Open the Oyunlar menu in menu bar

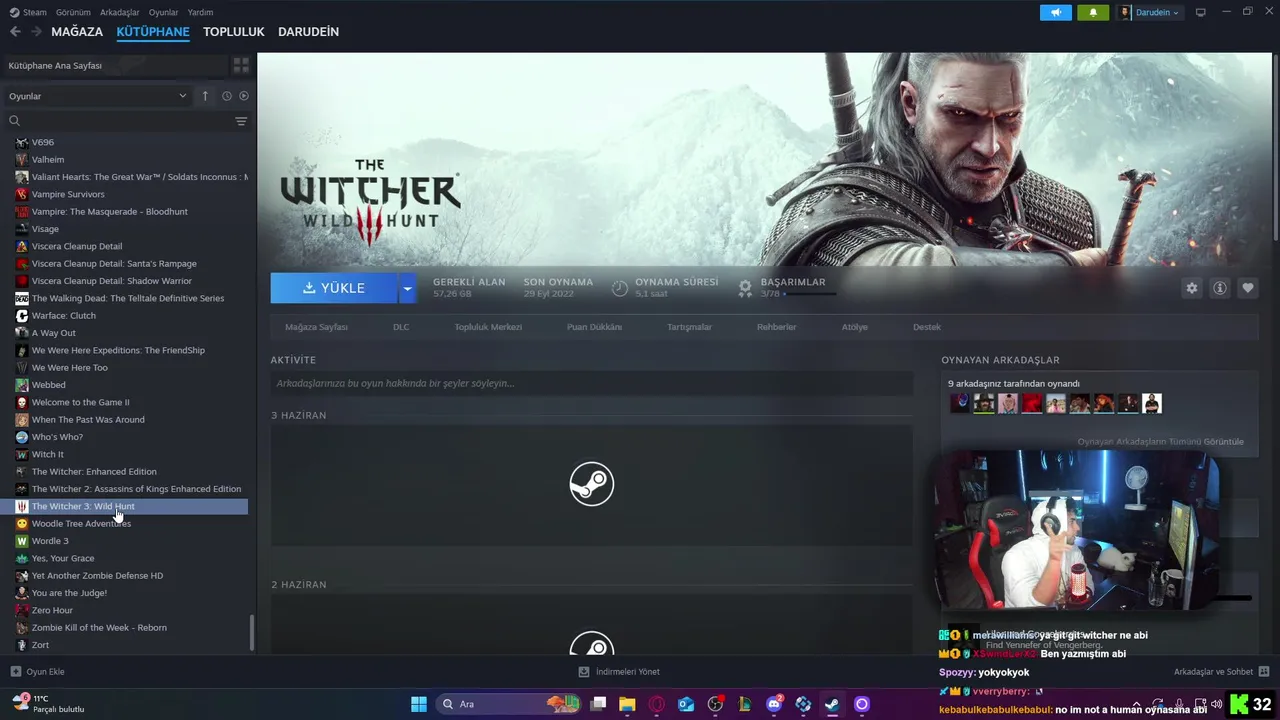click(163, 12)
